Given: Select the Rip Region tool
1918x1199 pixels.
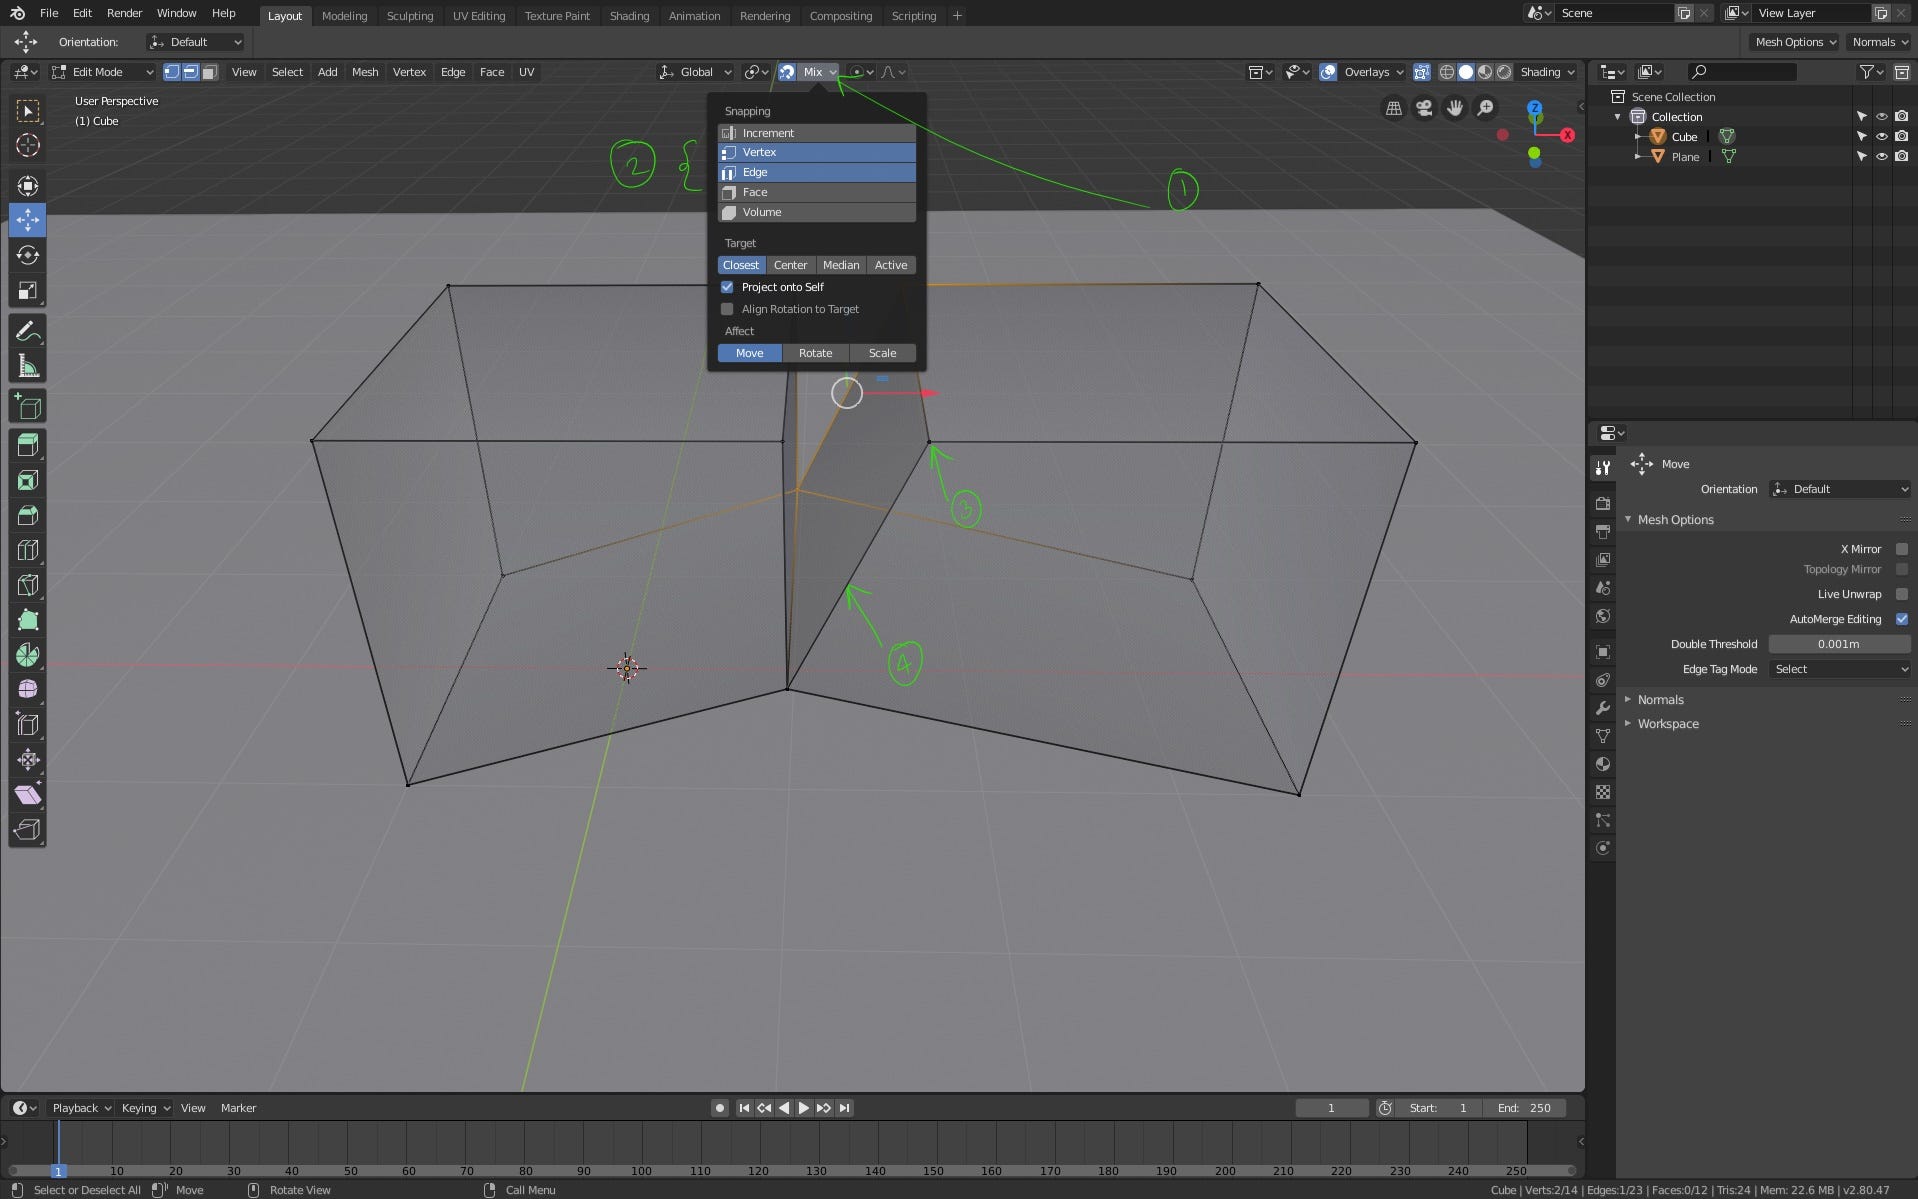Looking at the screenshot, I should 28,830.
